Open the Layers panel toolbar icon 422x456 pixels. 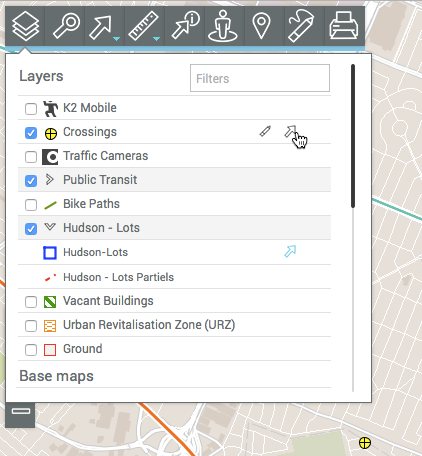[25, 26]
